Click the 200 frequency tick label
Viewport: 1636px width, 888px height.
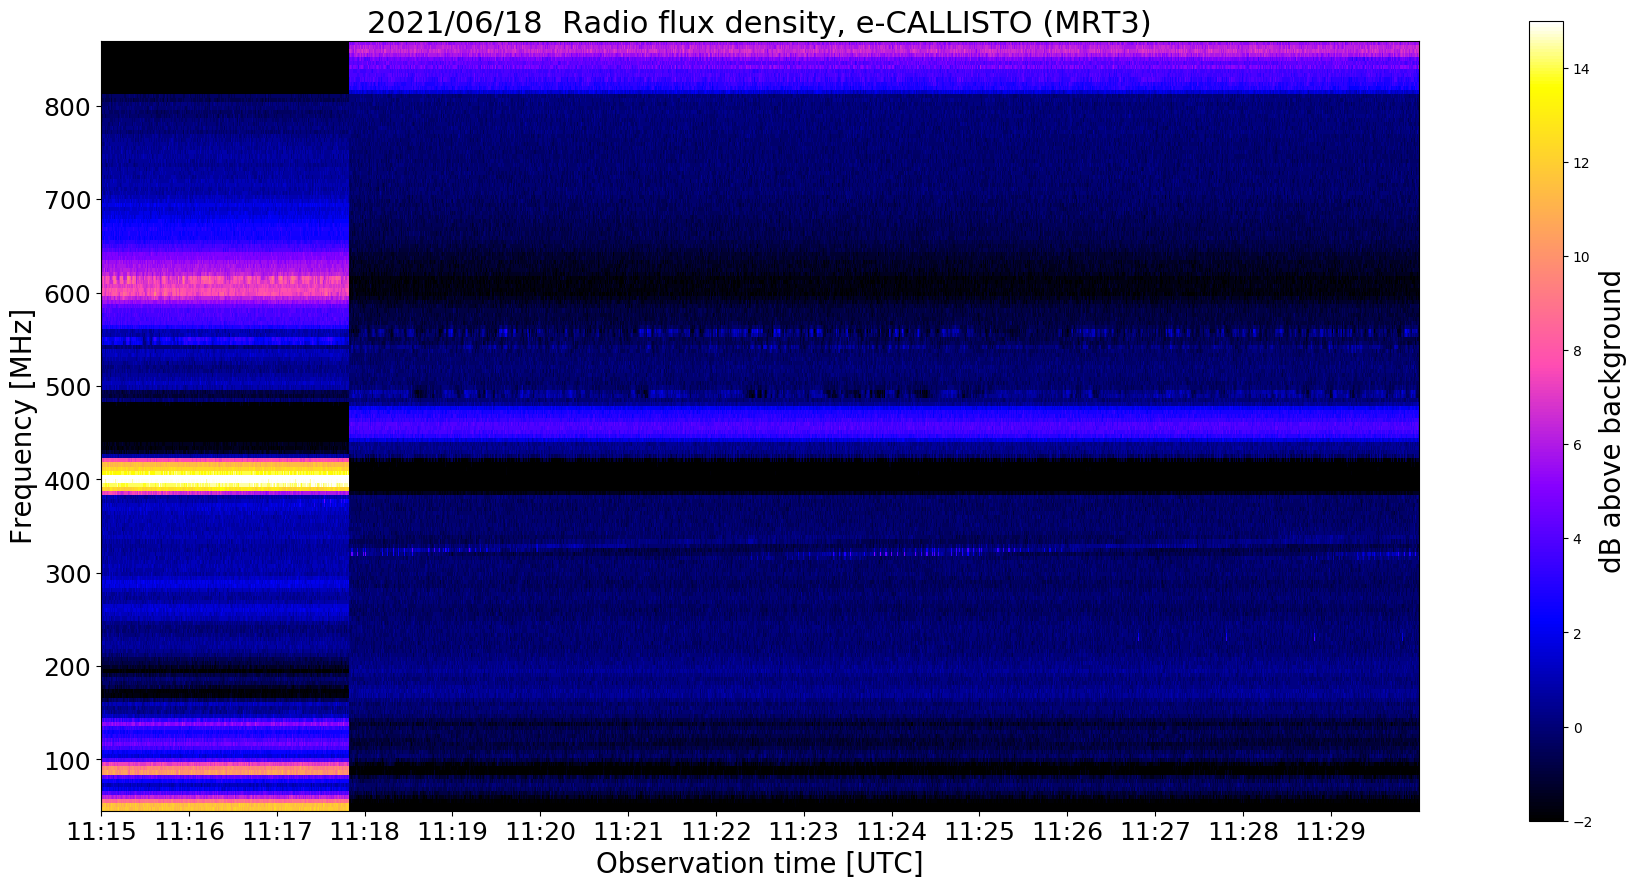[68, 667]
